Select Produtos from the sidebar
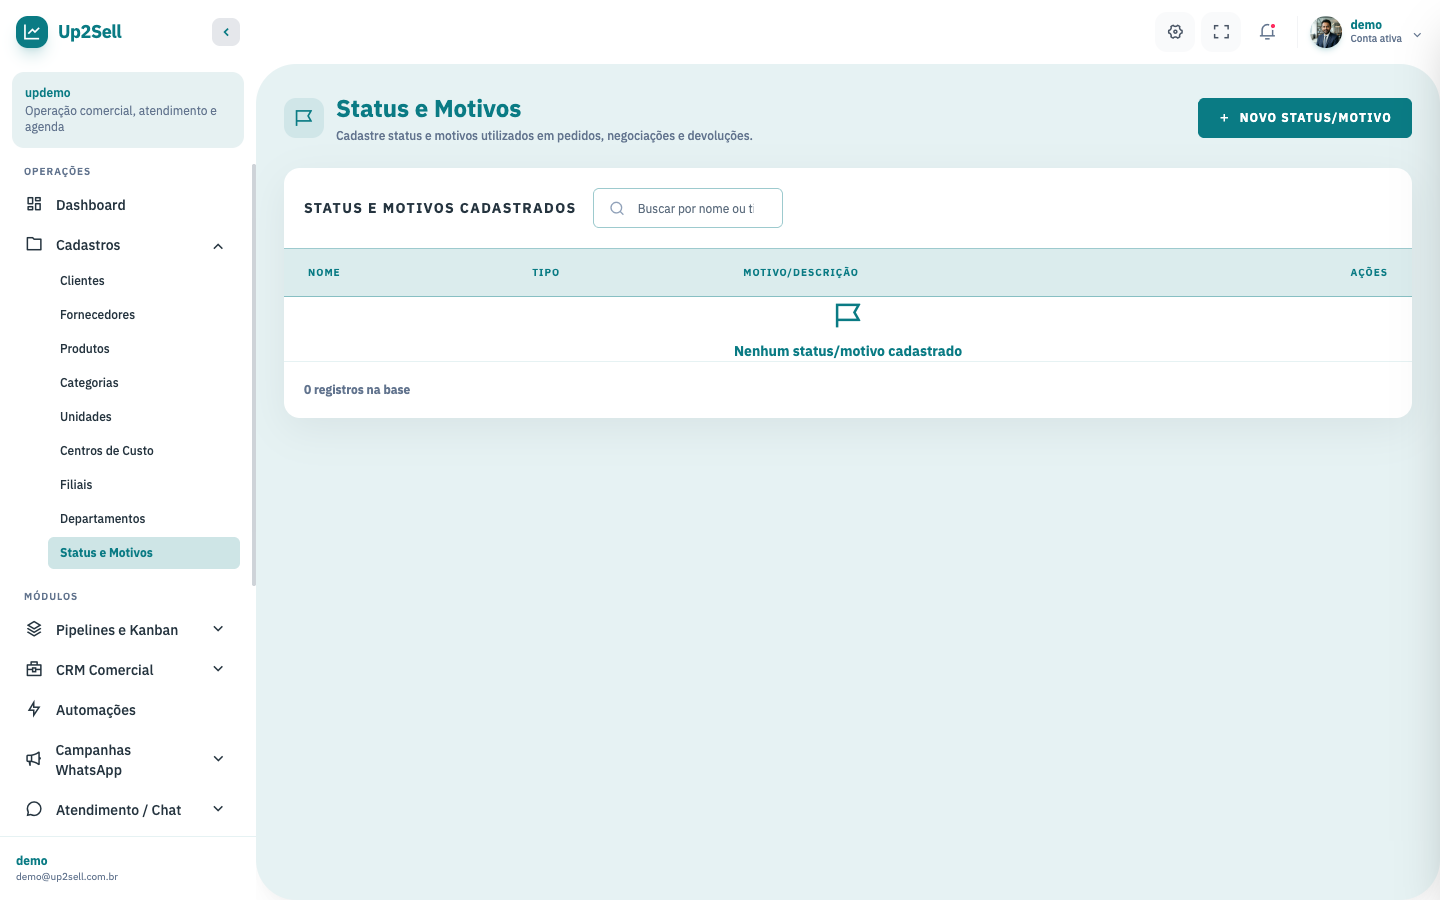Viewport: 1440px width, 900px height. pyautogui.click(x=144, y=349)
